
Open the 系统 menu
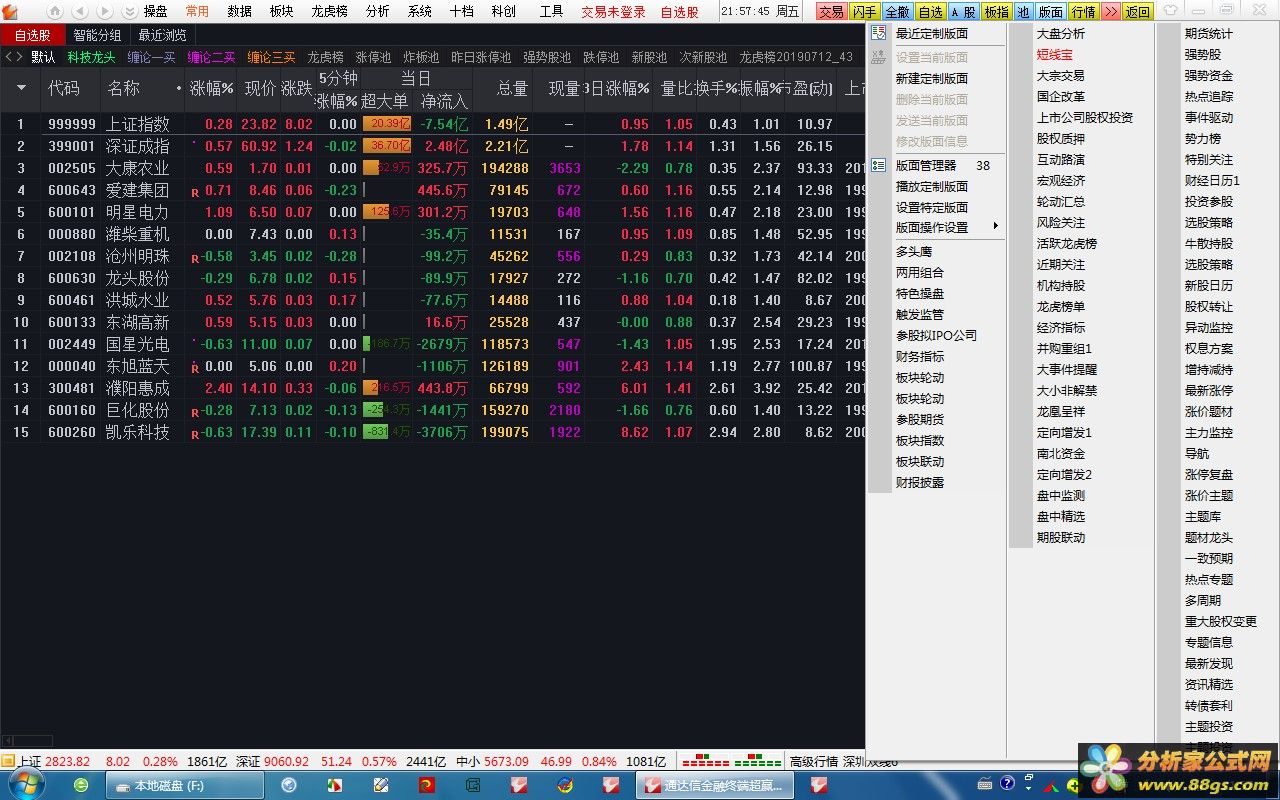point(420,11)
